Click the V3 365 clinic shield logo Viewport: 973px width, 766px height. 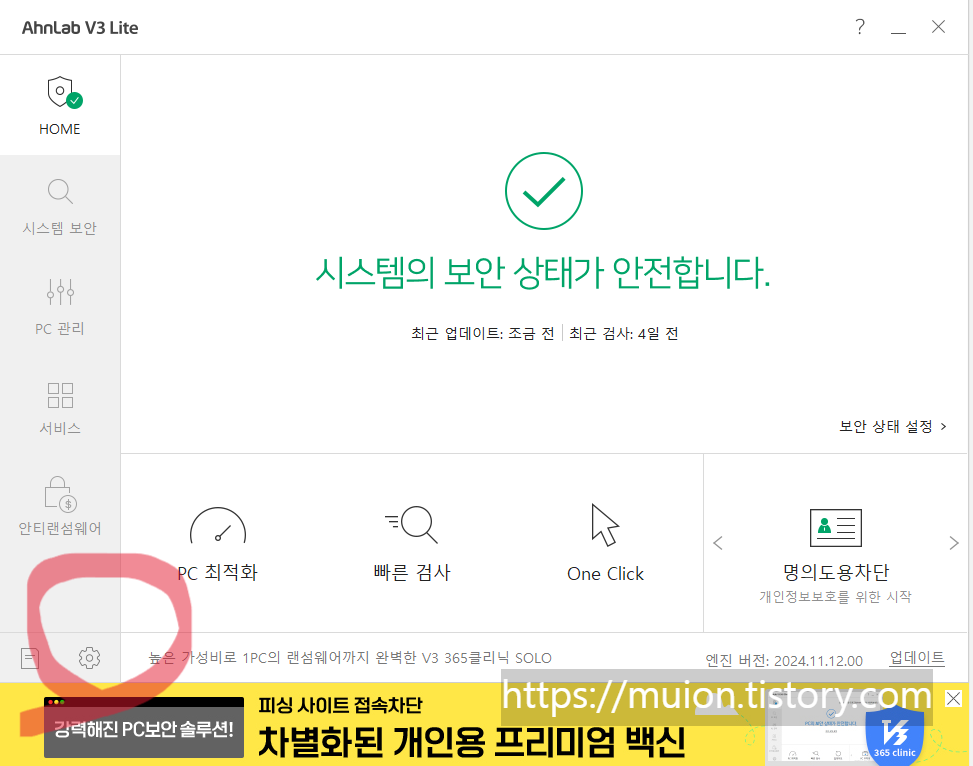(x=894, y=736)
